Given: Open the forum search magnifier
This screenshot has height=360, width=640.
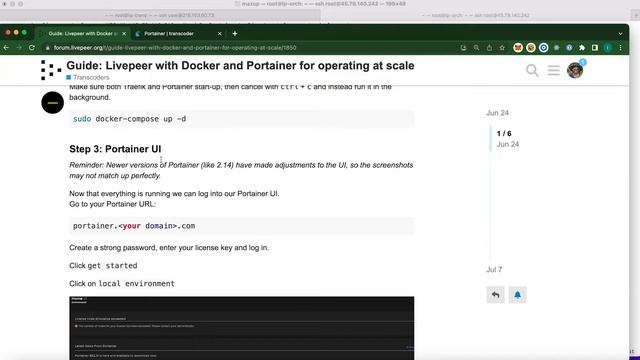Looking at the screenshot, I should (x=532, y=70).
